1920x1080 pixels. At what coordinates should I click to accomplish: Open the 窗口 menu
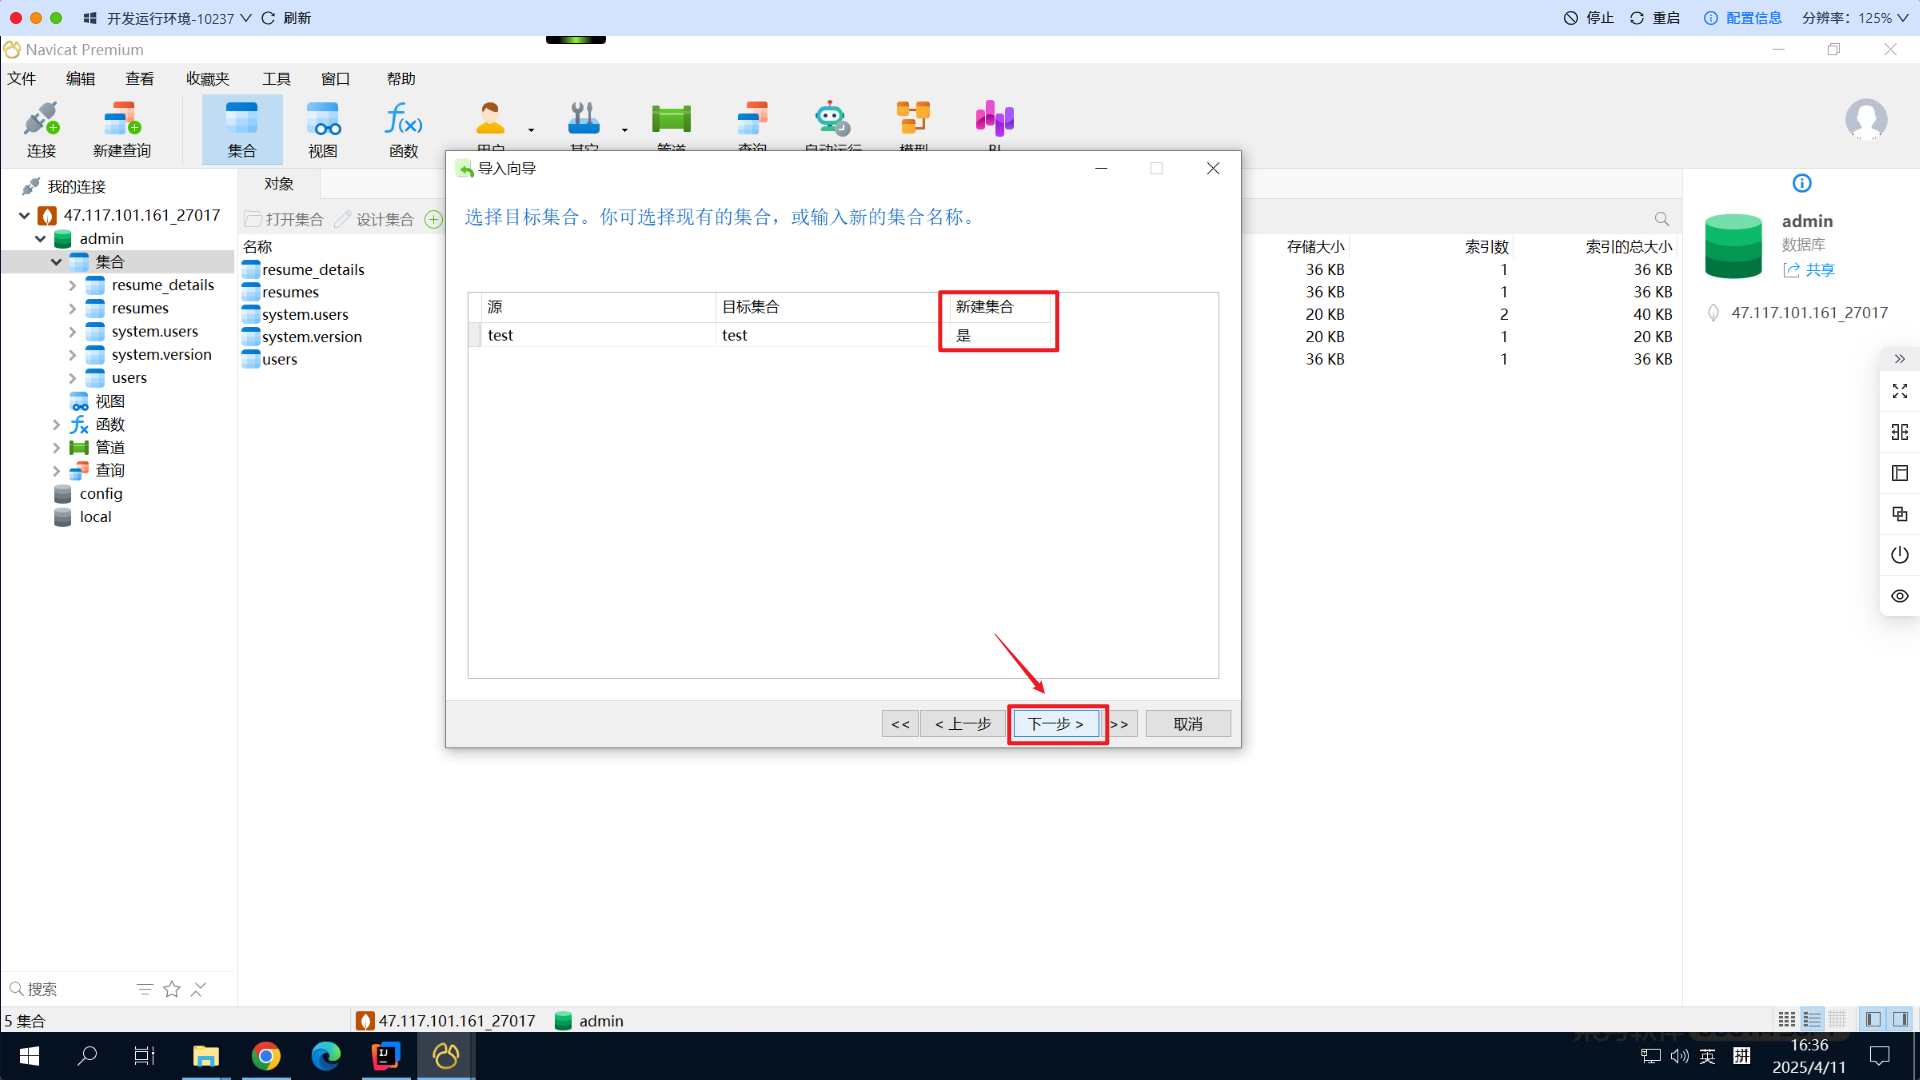[x=335, y=79]
